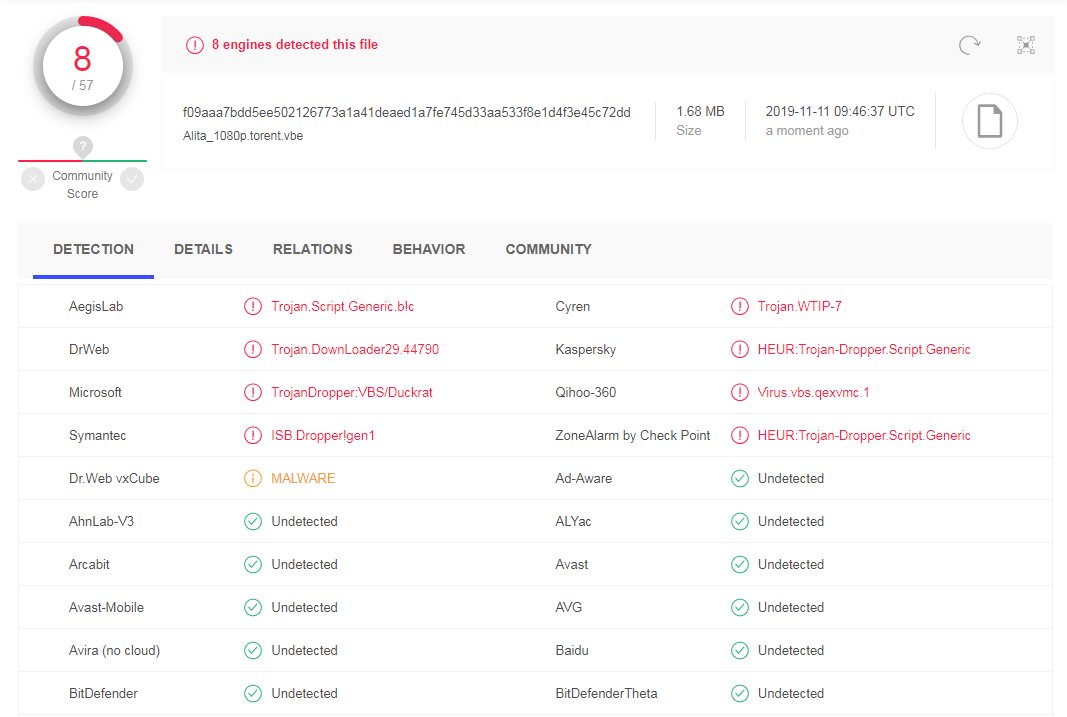Click the AegisLab detection warning icon

point(253,307)
